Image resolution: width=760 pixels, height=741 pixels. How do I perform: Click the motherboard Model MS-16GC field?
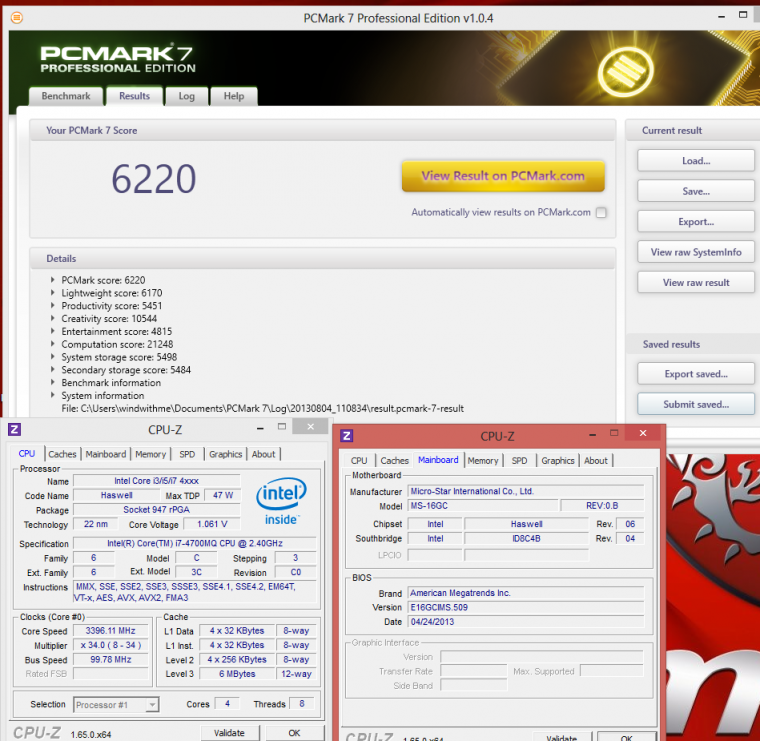click(x=483, y=505)
